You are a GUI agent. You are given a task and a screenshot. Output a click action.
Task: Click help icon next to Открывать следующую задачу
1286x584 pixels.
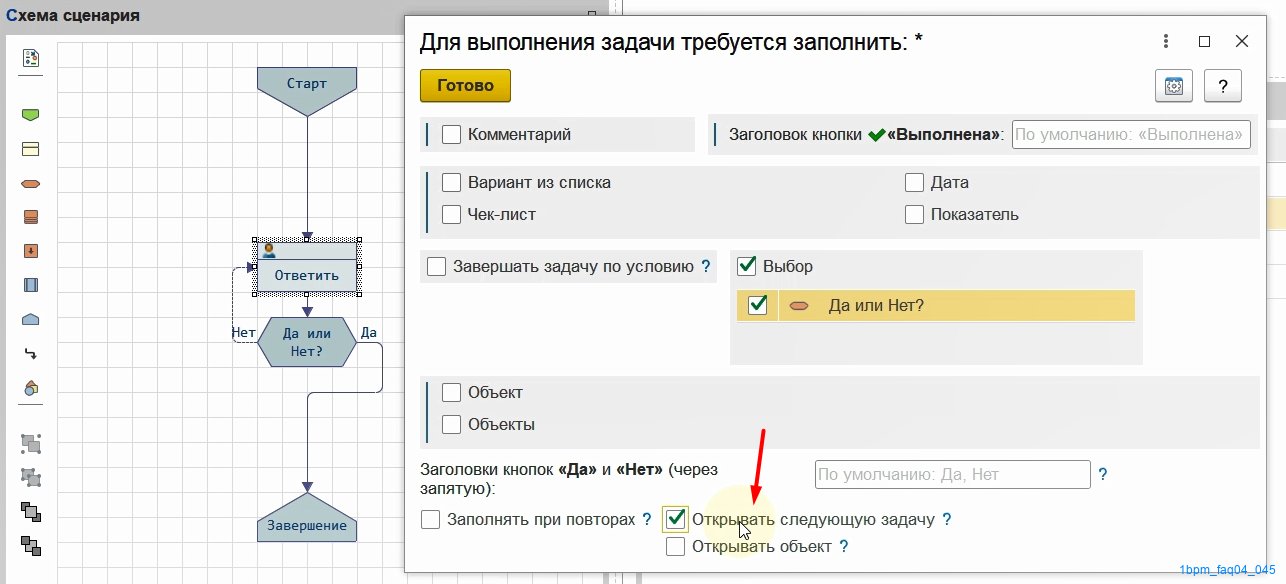[946, 520]
